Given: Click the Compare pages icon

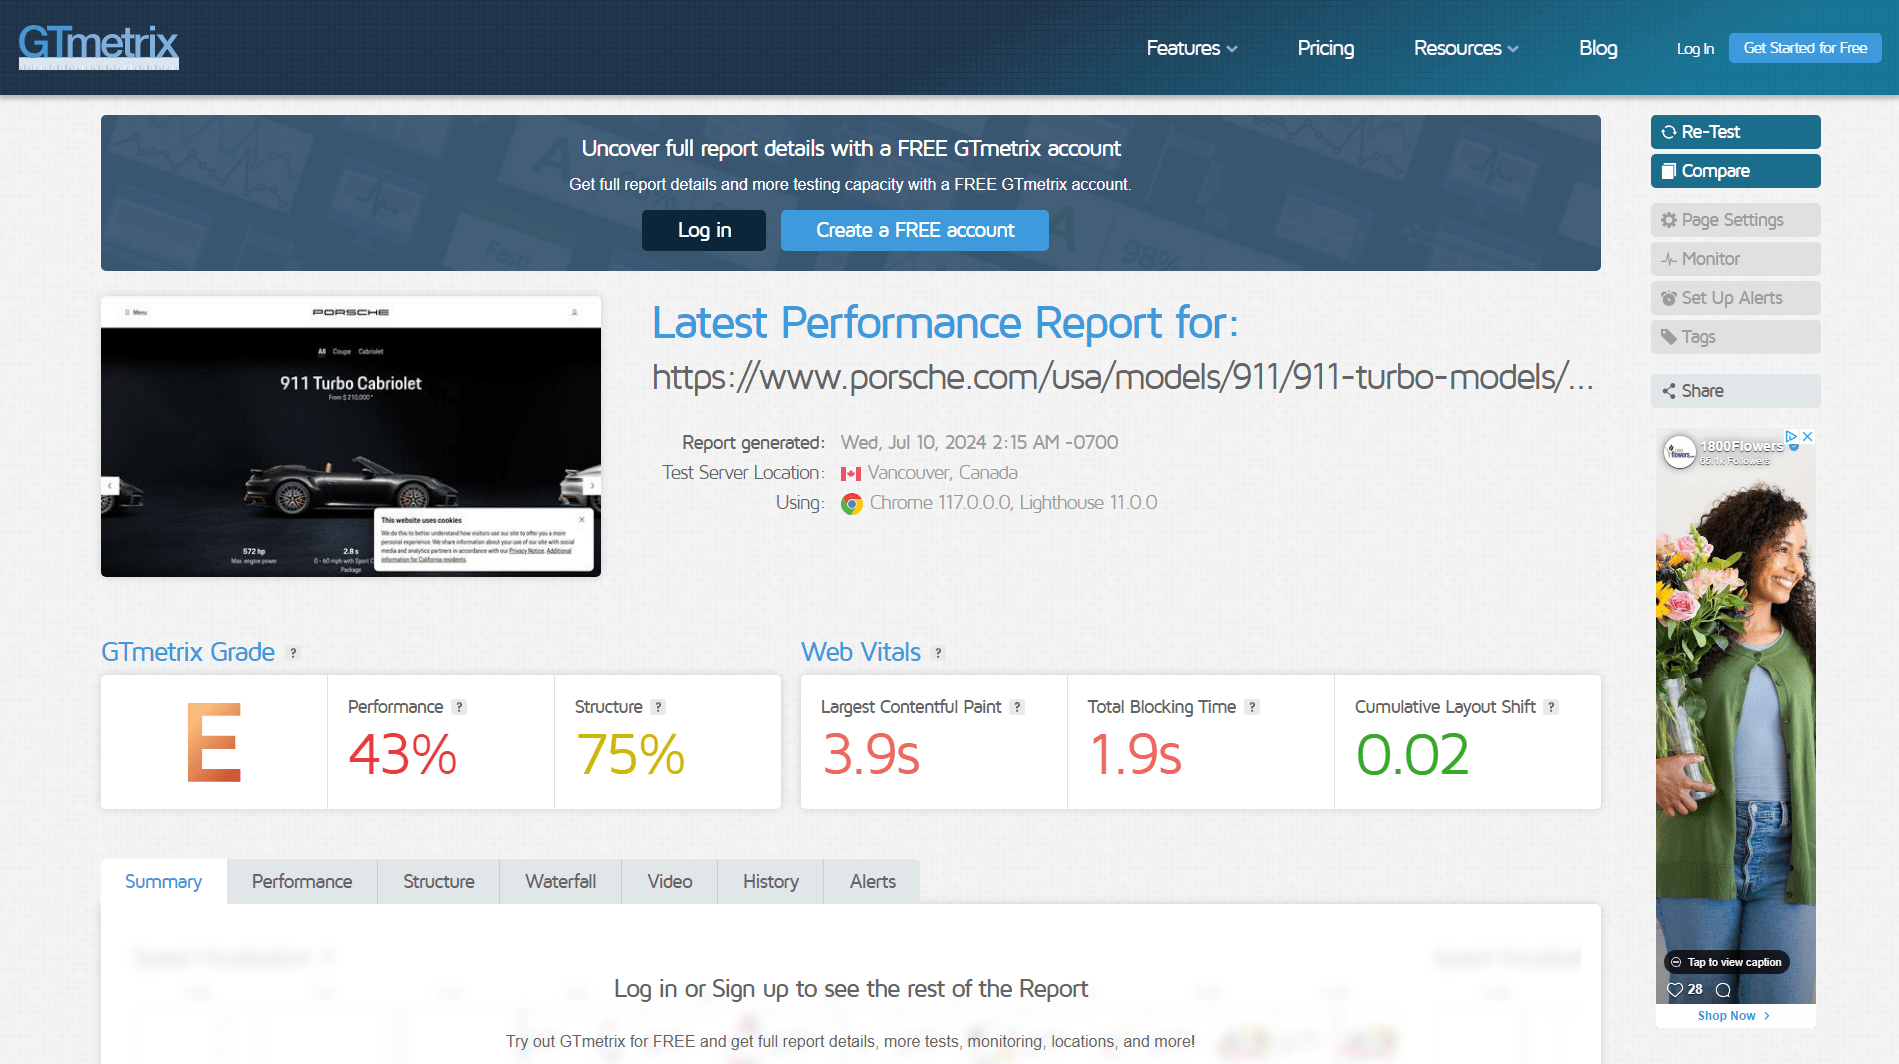Looking at the screenshot, I should [x=1668, y=171].
